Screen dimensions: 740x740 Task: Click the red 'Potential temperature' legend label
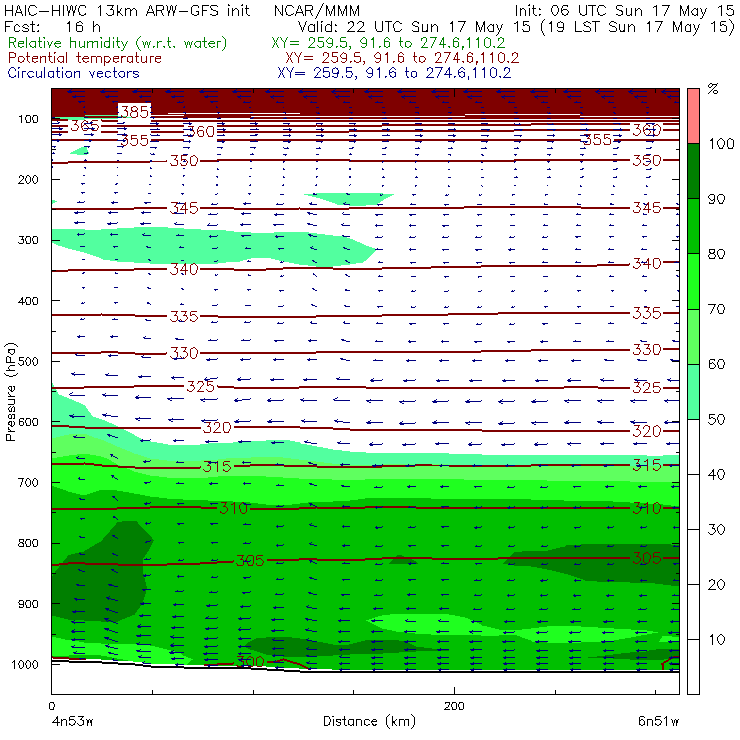click(x=85, y=58)
